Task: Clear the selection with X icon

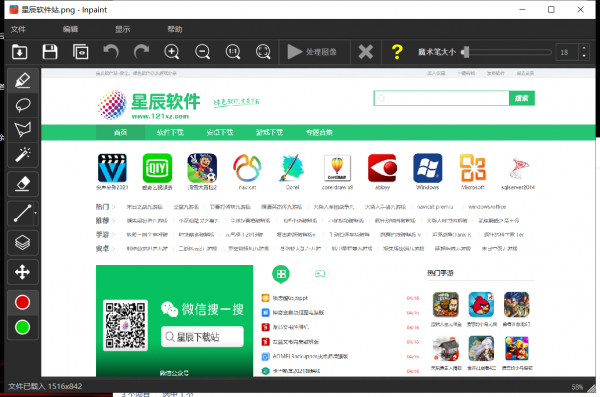Action: 366,52
